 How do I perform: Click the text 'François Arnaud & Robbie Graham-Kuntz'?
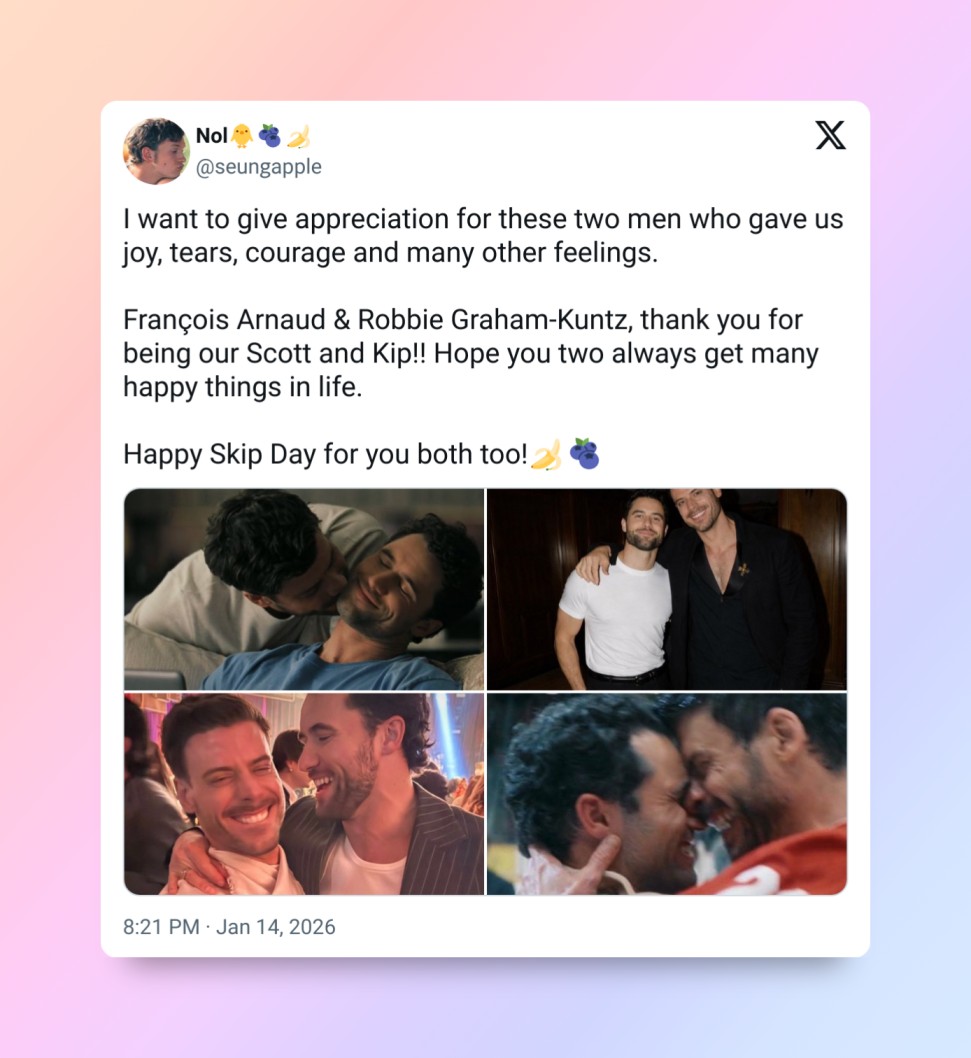[375, 320]
